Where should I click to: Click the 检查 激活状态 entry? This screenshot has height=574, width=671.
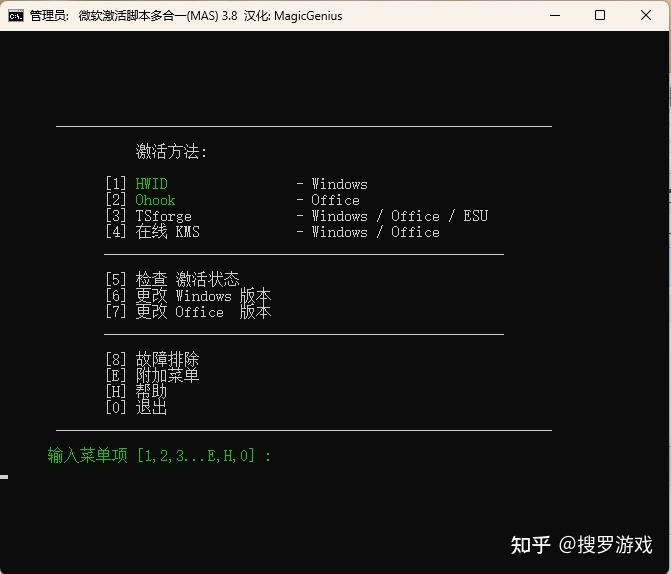click(x=172, y=280)
